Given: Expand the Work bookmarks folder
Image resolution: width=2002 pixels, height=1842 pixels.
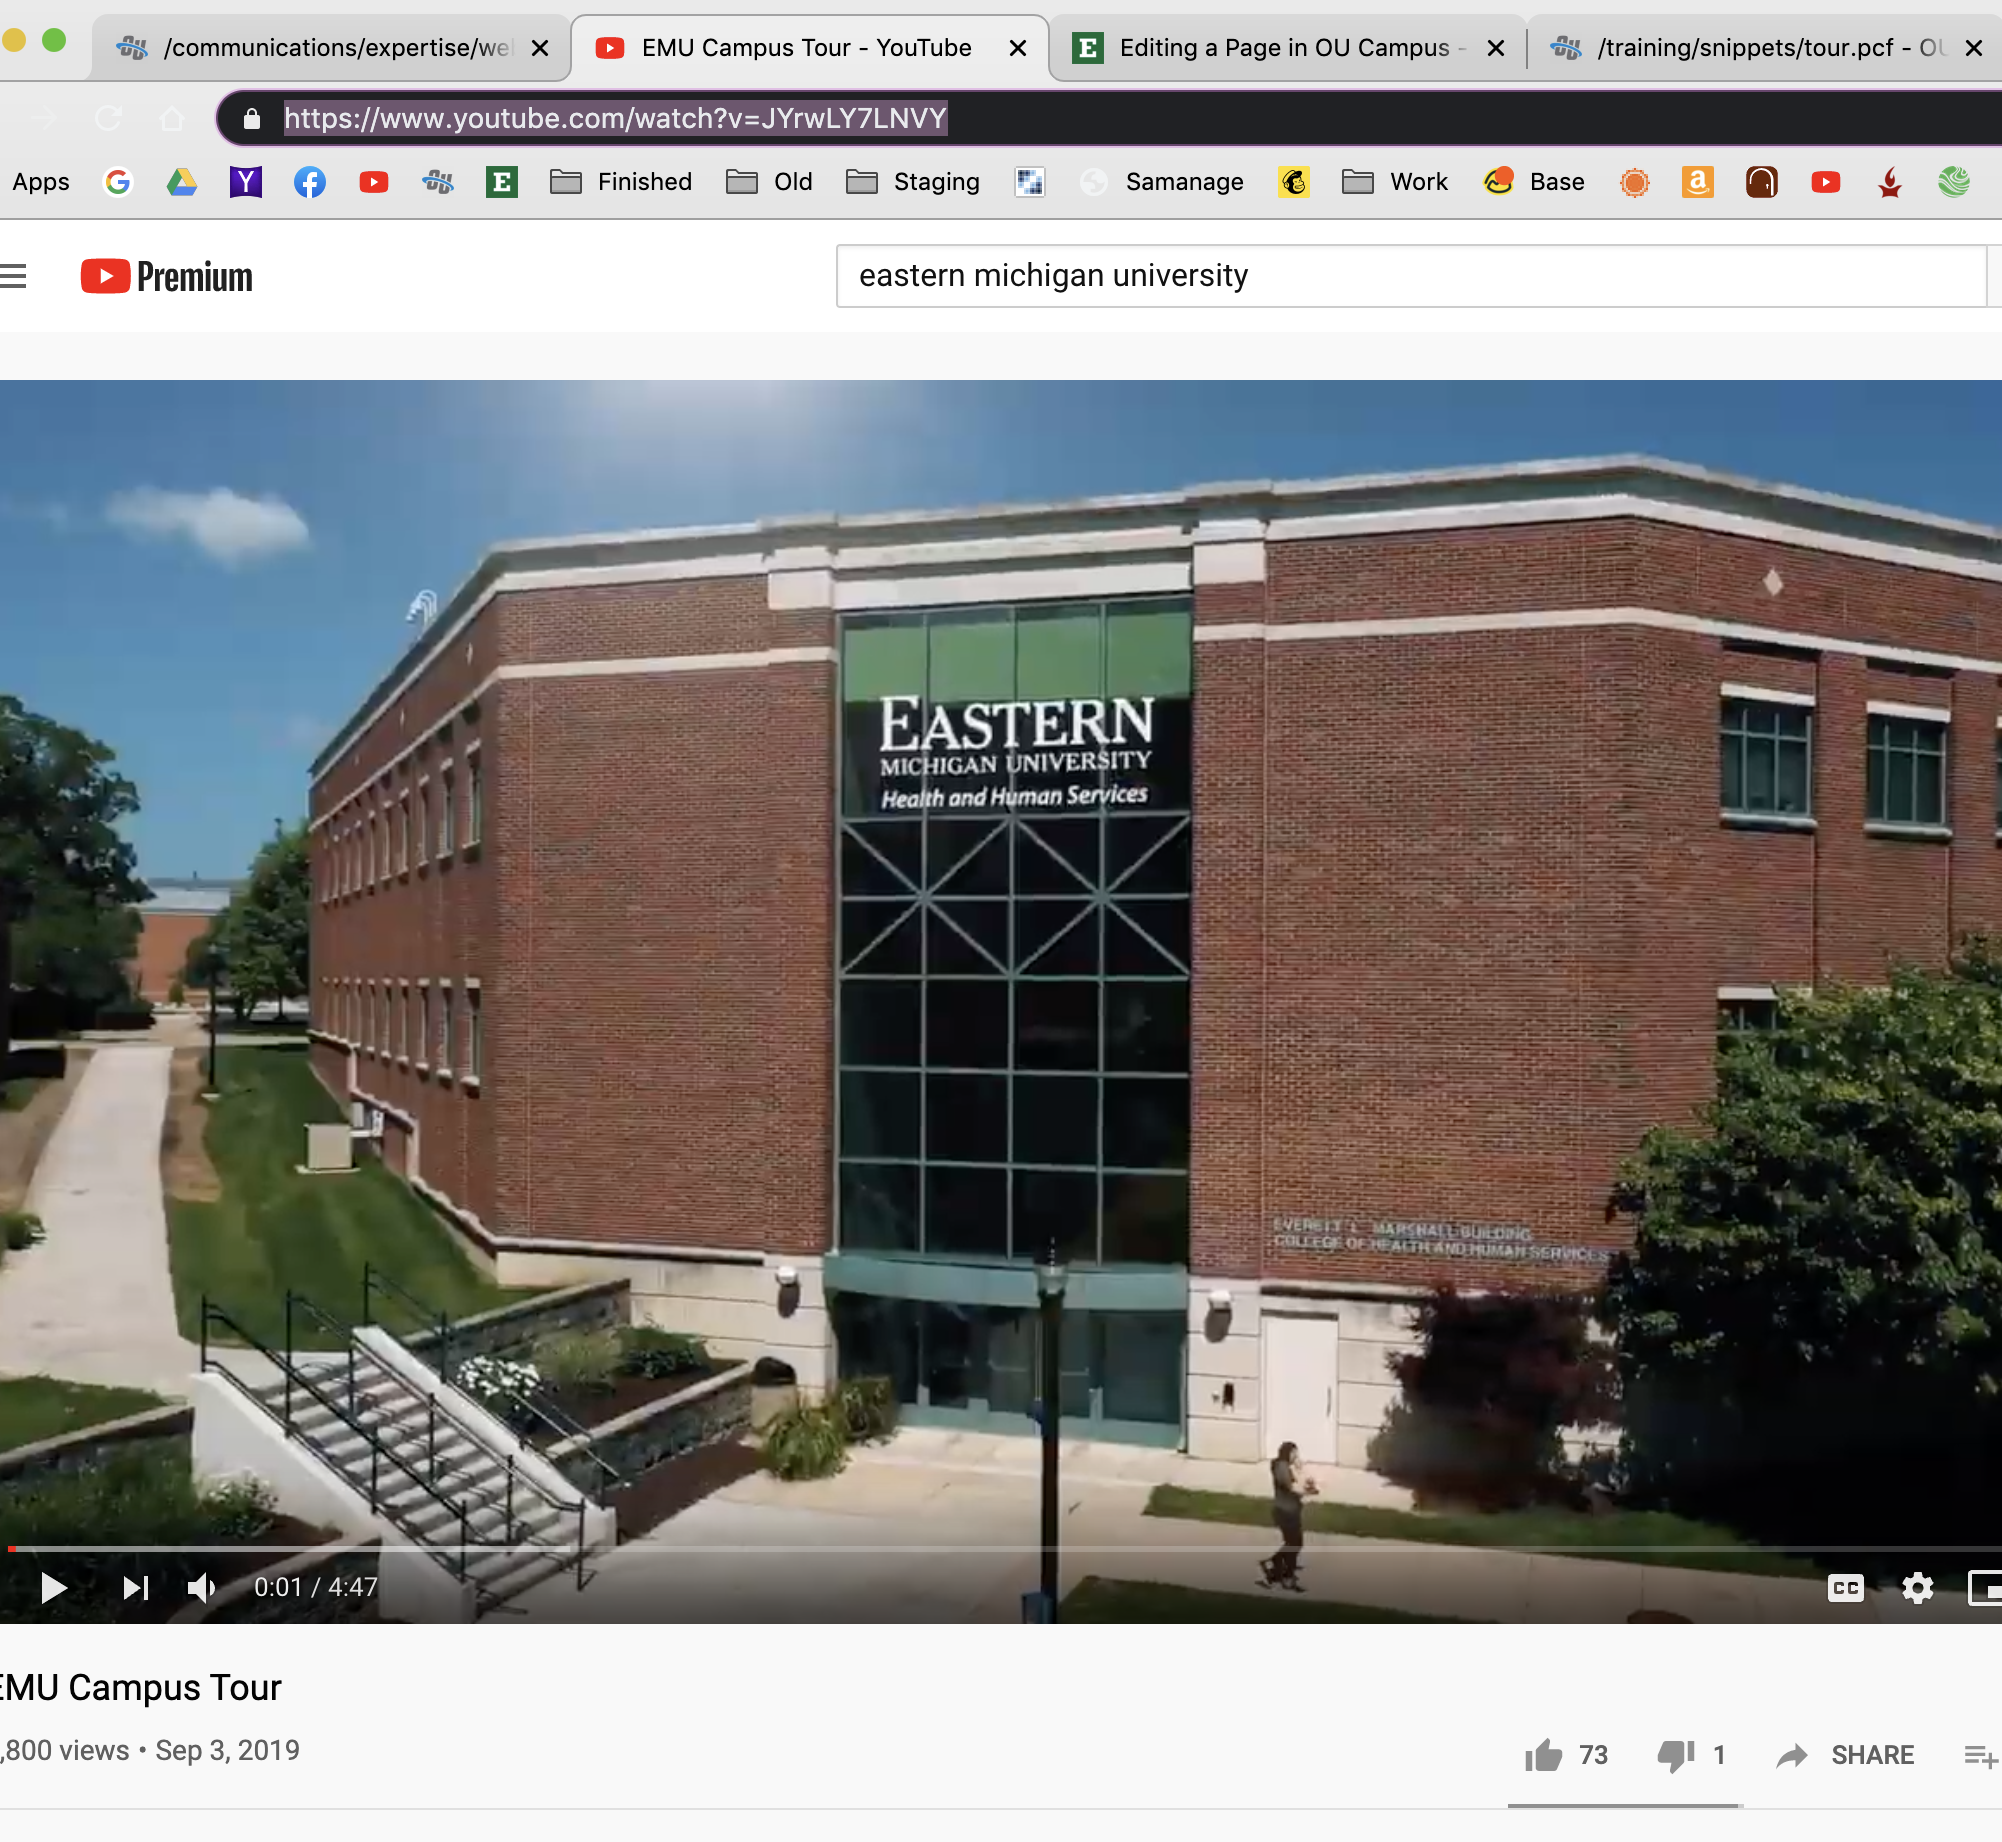Looking at the screenshot, I should (x=1395, y=182).
